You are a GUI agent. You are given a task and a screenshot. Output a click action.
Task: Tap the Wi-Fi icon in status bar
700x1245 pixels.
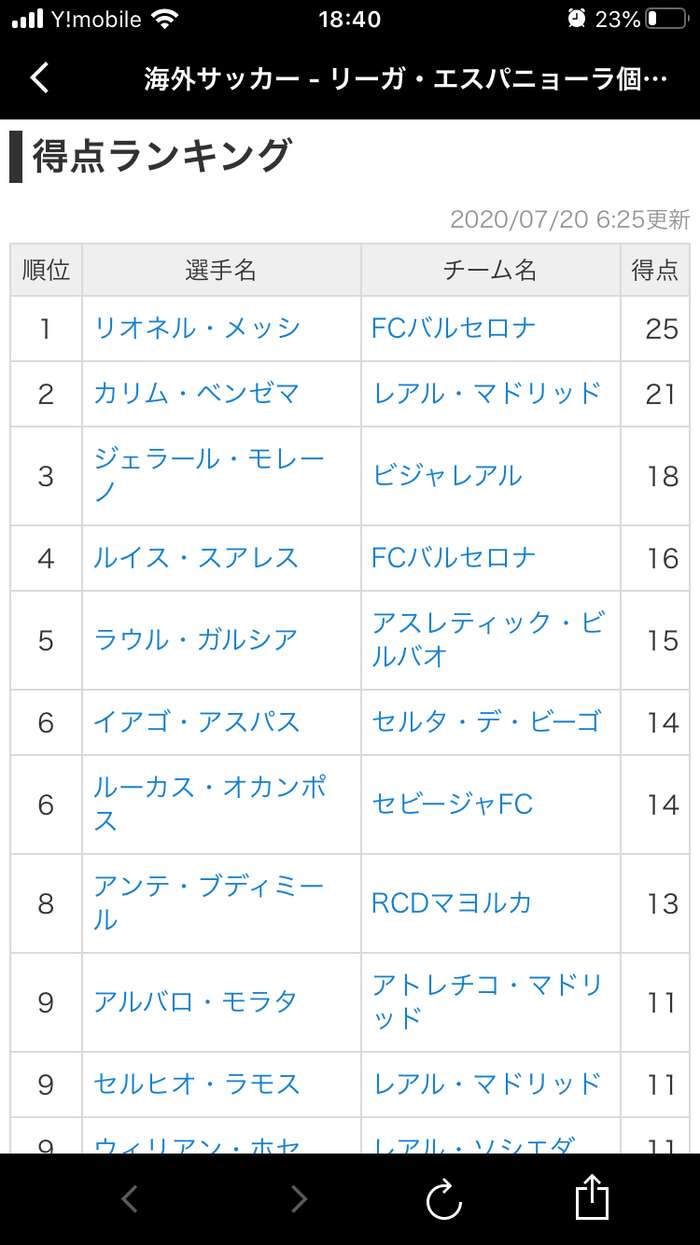point(165,19)
